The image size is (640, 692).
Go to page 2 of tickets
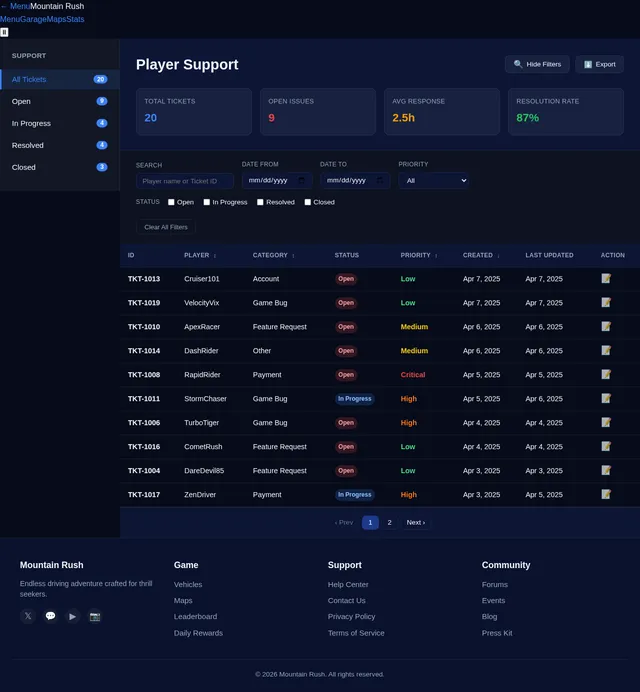tap(389, 523)
